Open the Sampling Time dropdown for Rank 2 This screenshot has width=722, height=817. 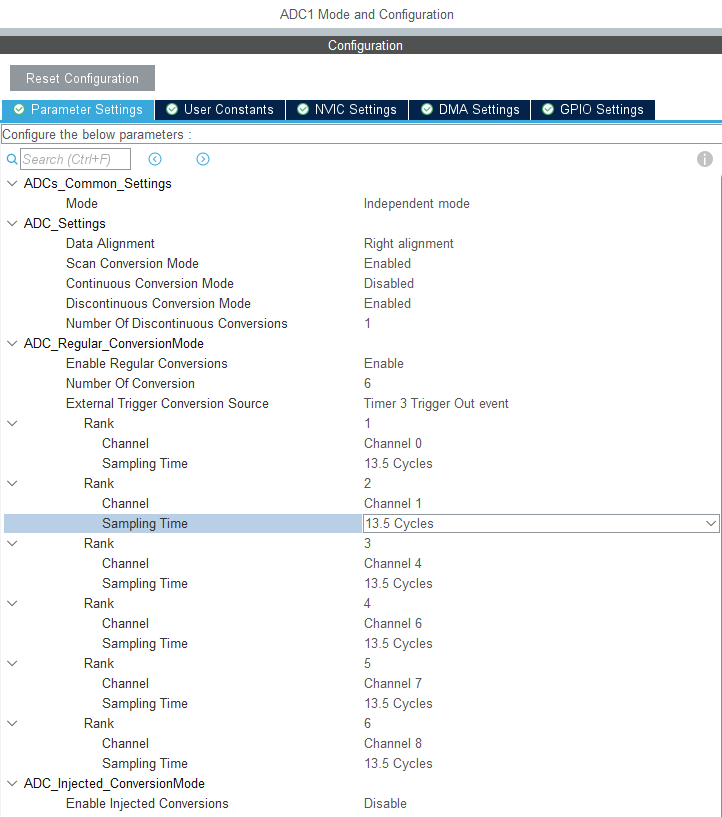point(710,523)
